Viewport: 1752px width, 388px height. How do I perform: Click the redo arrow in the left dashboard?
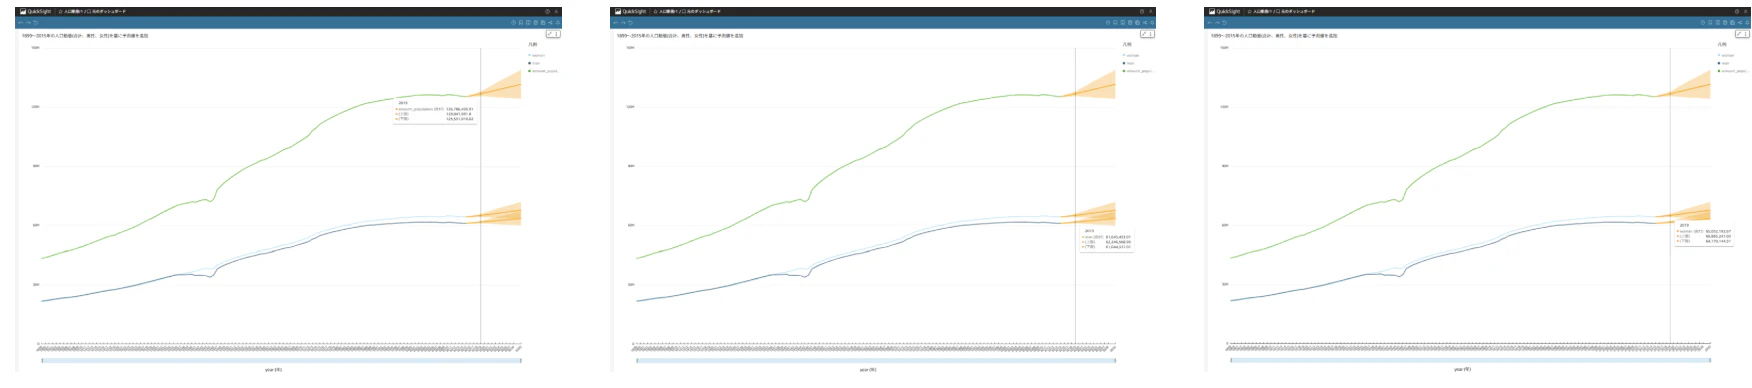[x=28, y=22]
